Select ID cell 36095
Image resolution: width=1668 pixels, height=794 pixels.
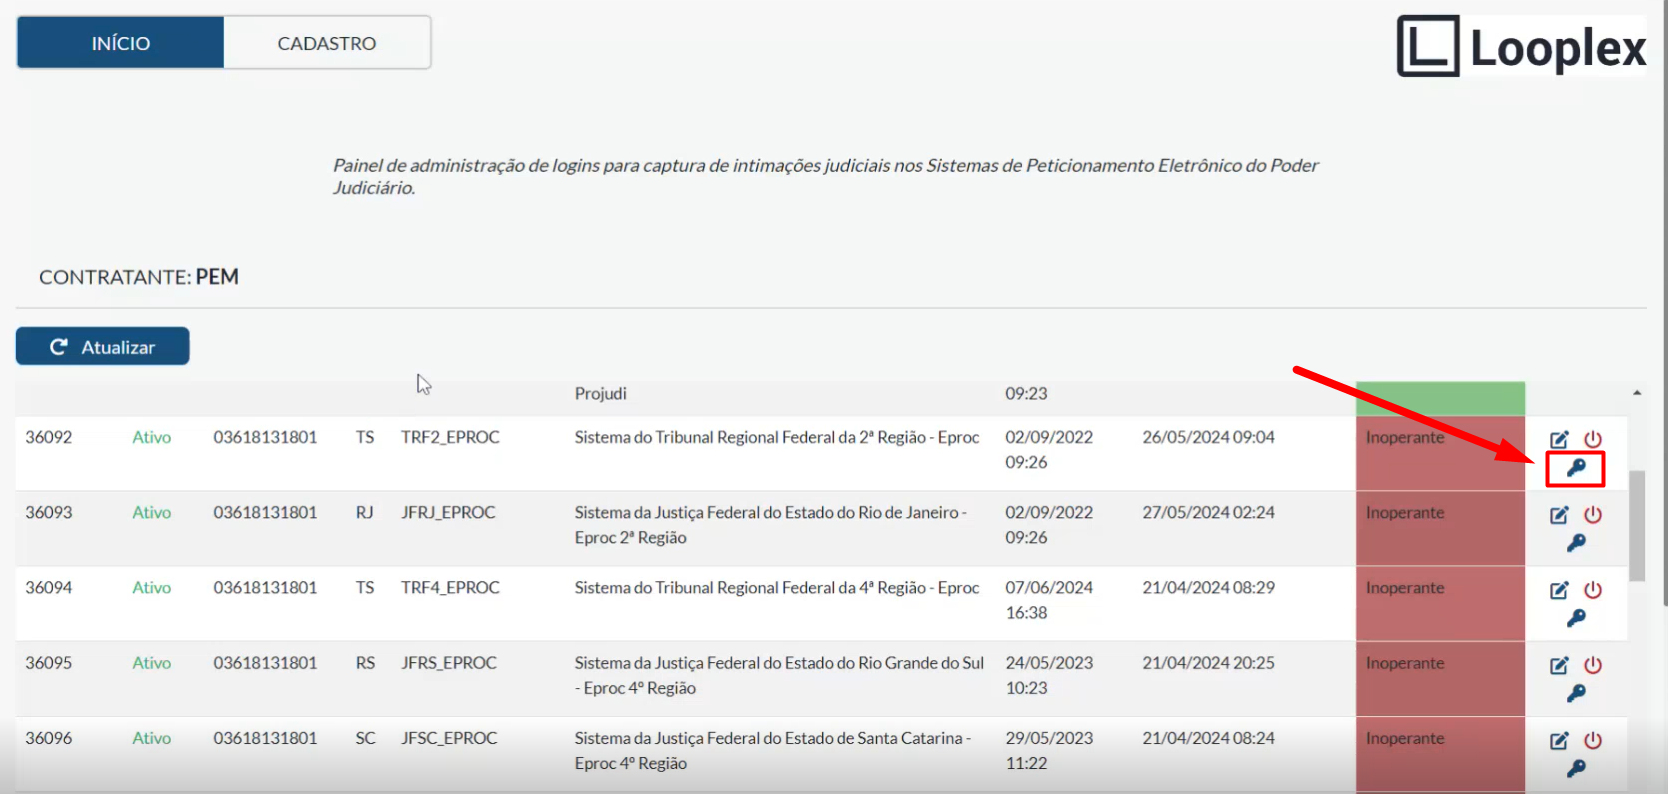(x=49, y=662)
